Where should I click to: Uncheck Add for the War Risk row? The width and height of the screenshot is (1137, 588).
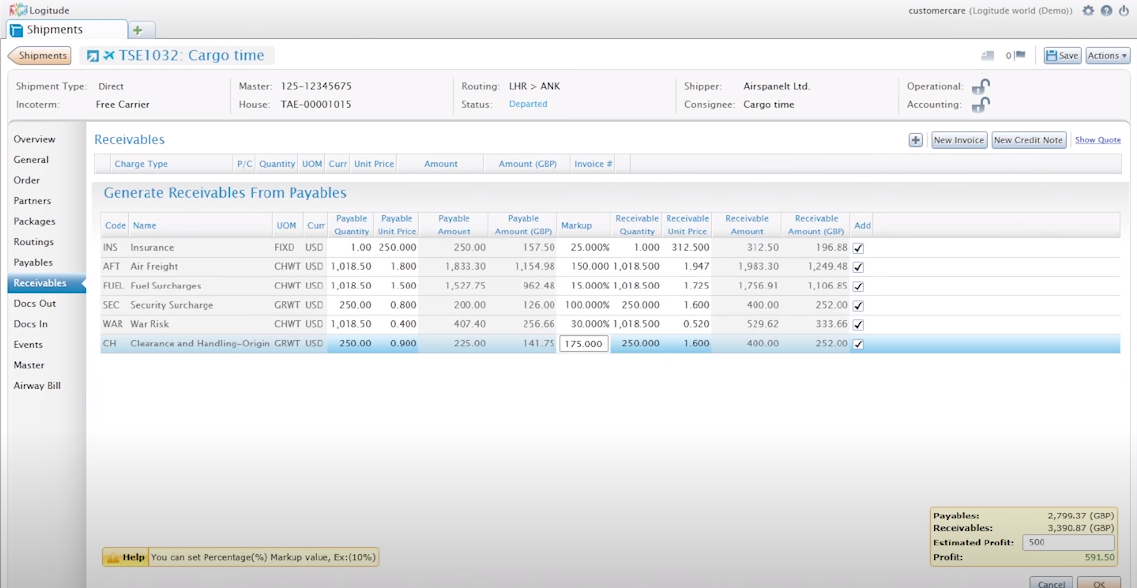(x=859, y=325)
